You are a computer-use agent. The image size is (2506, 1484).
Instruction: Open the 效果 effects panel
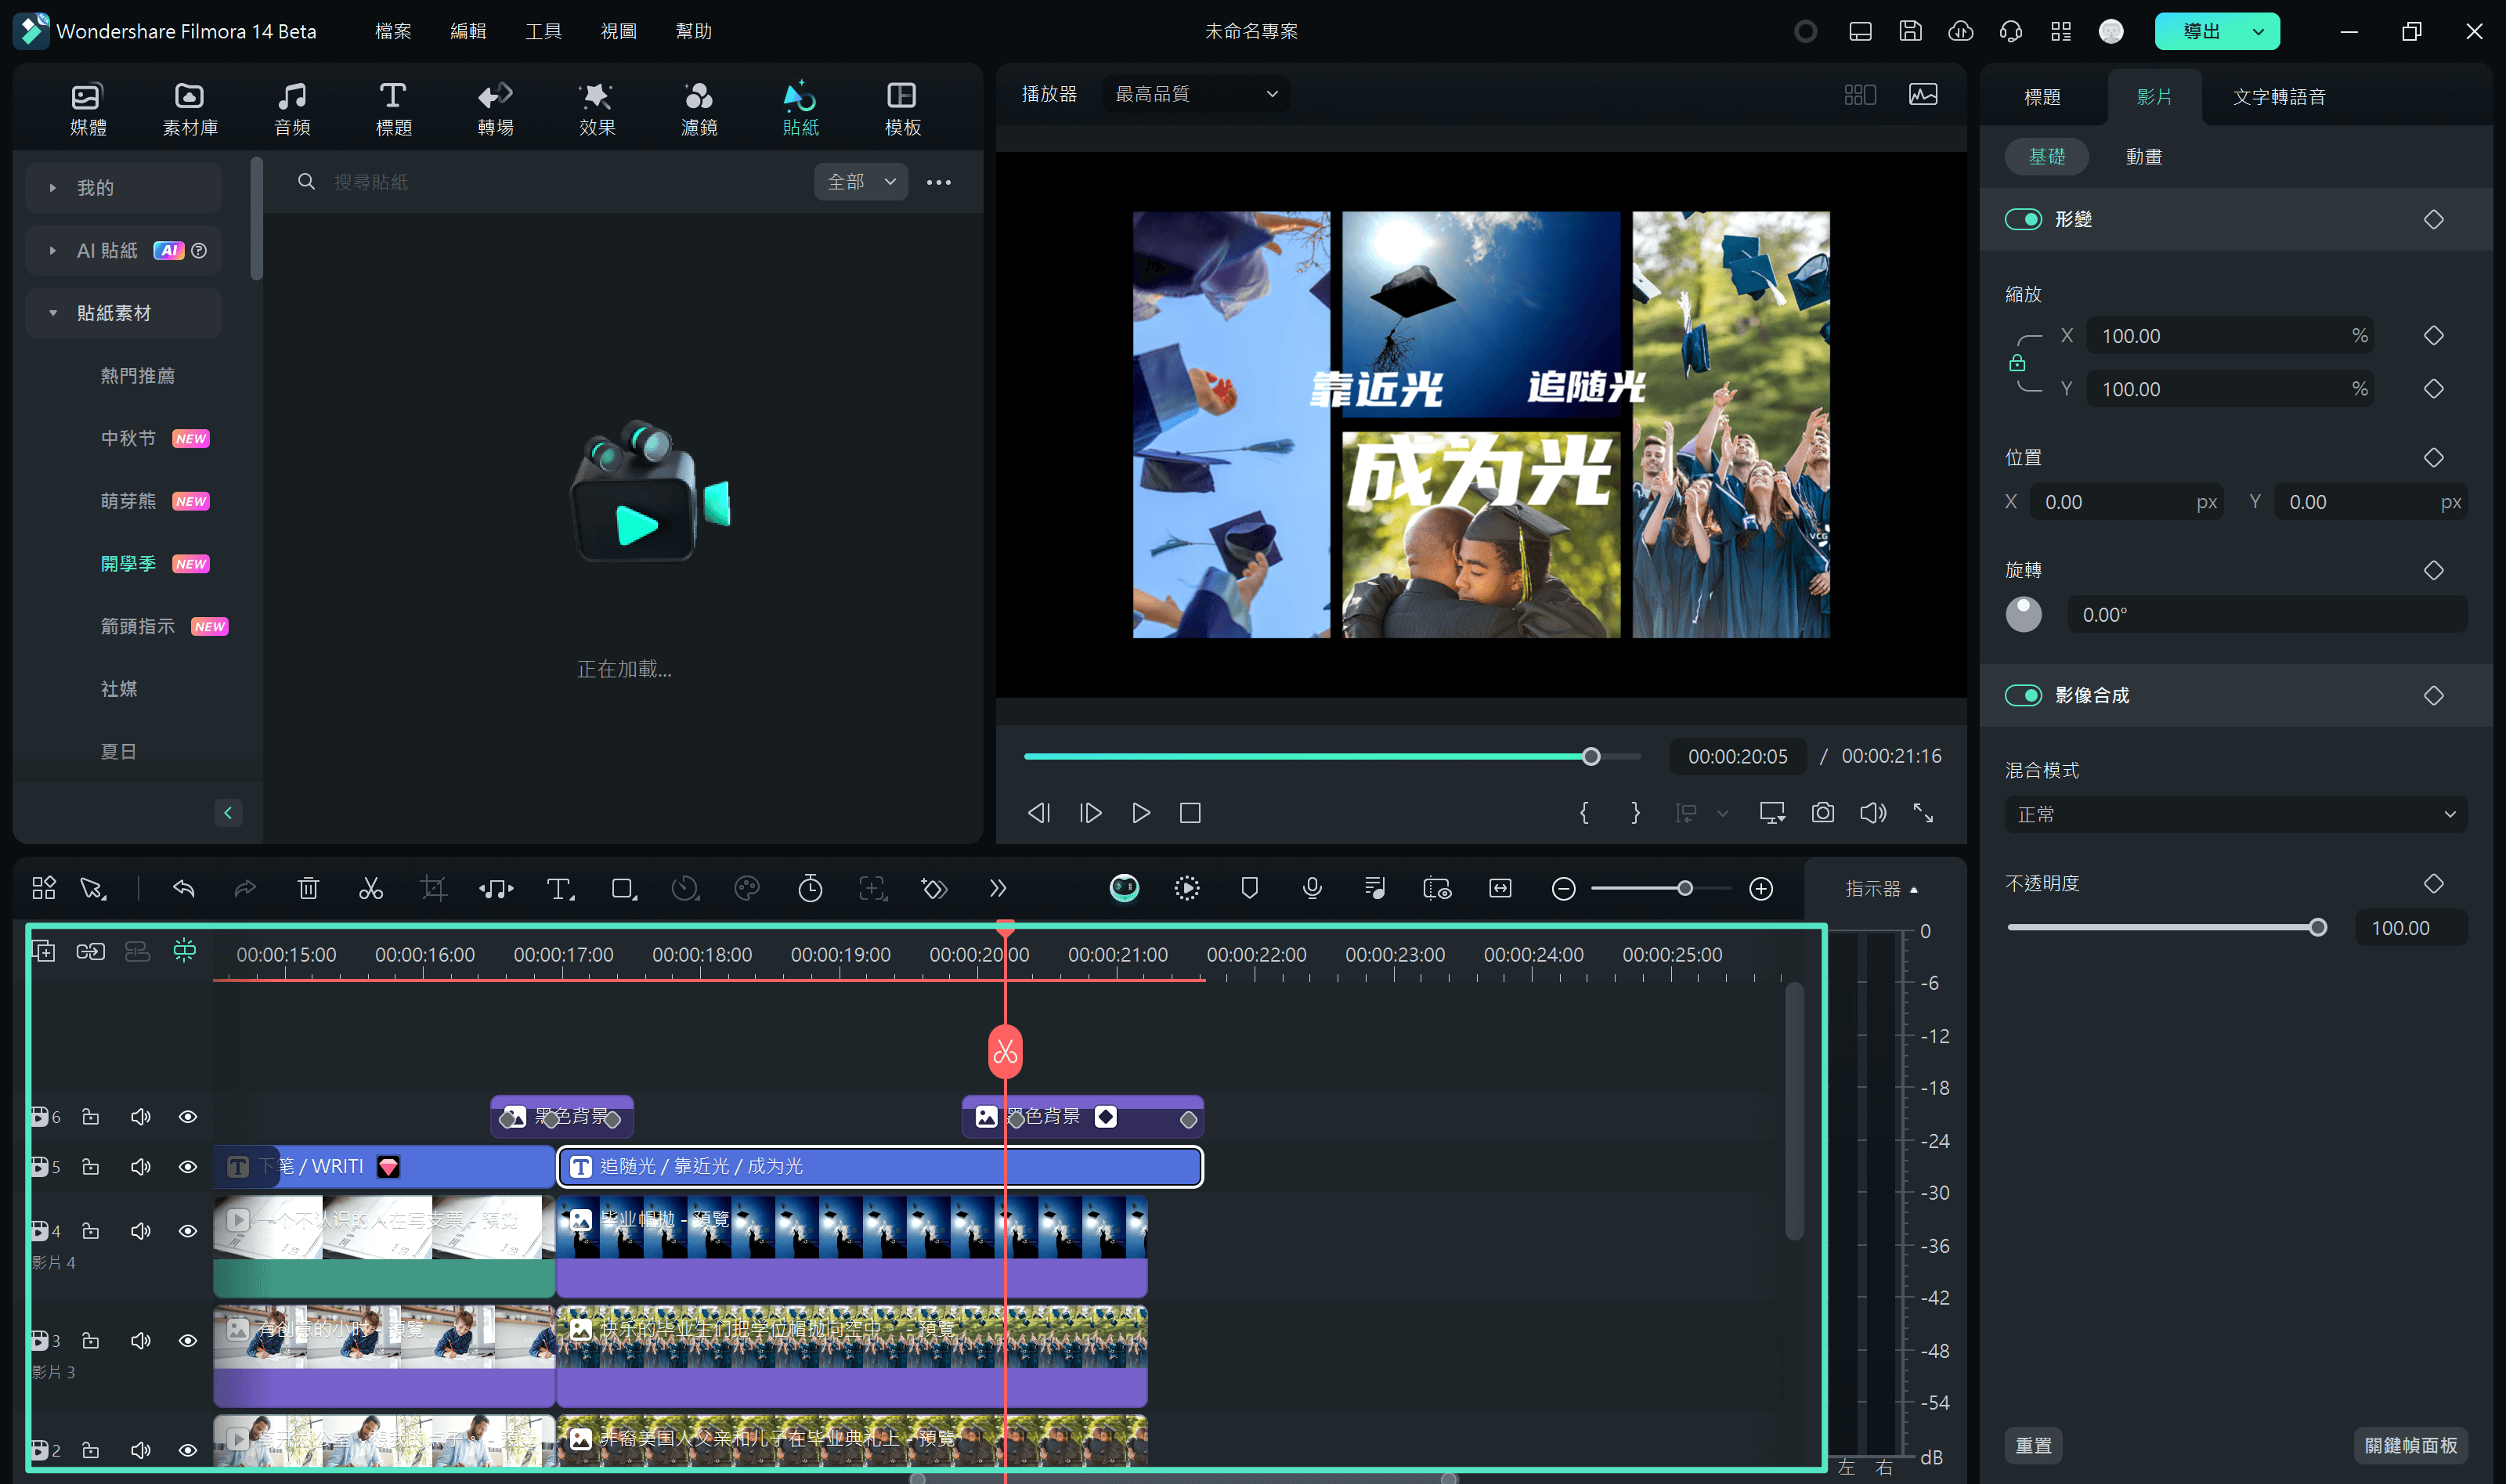coord(597,109)
